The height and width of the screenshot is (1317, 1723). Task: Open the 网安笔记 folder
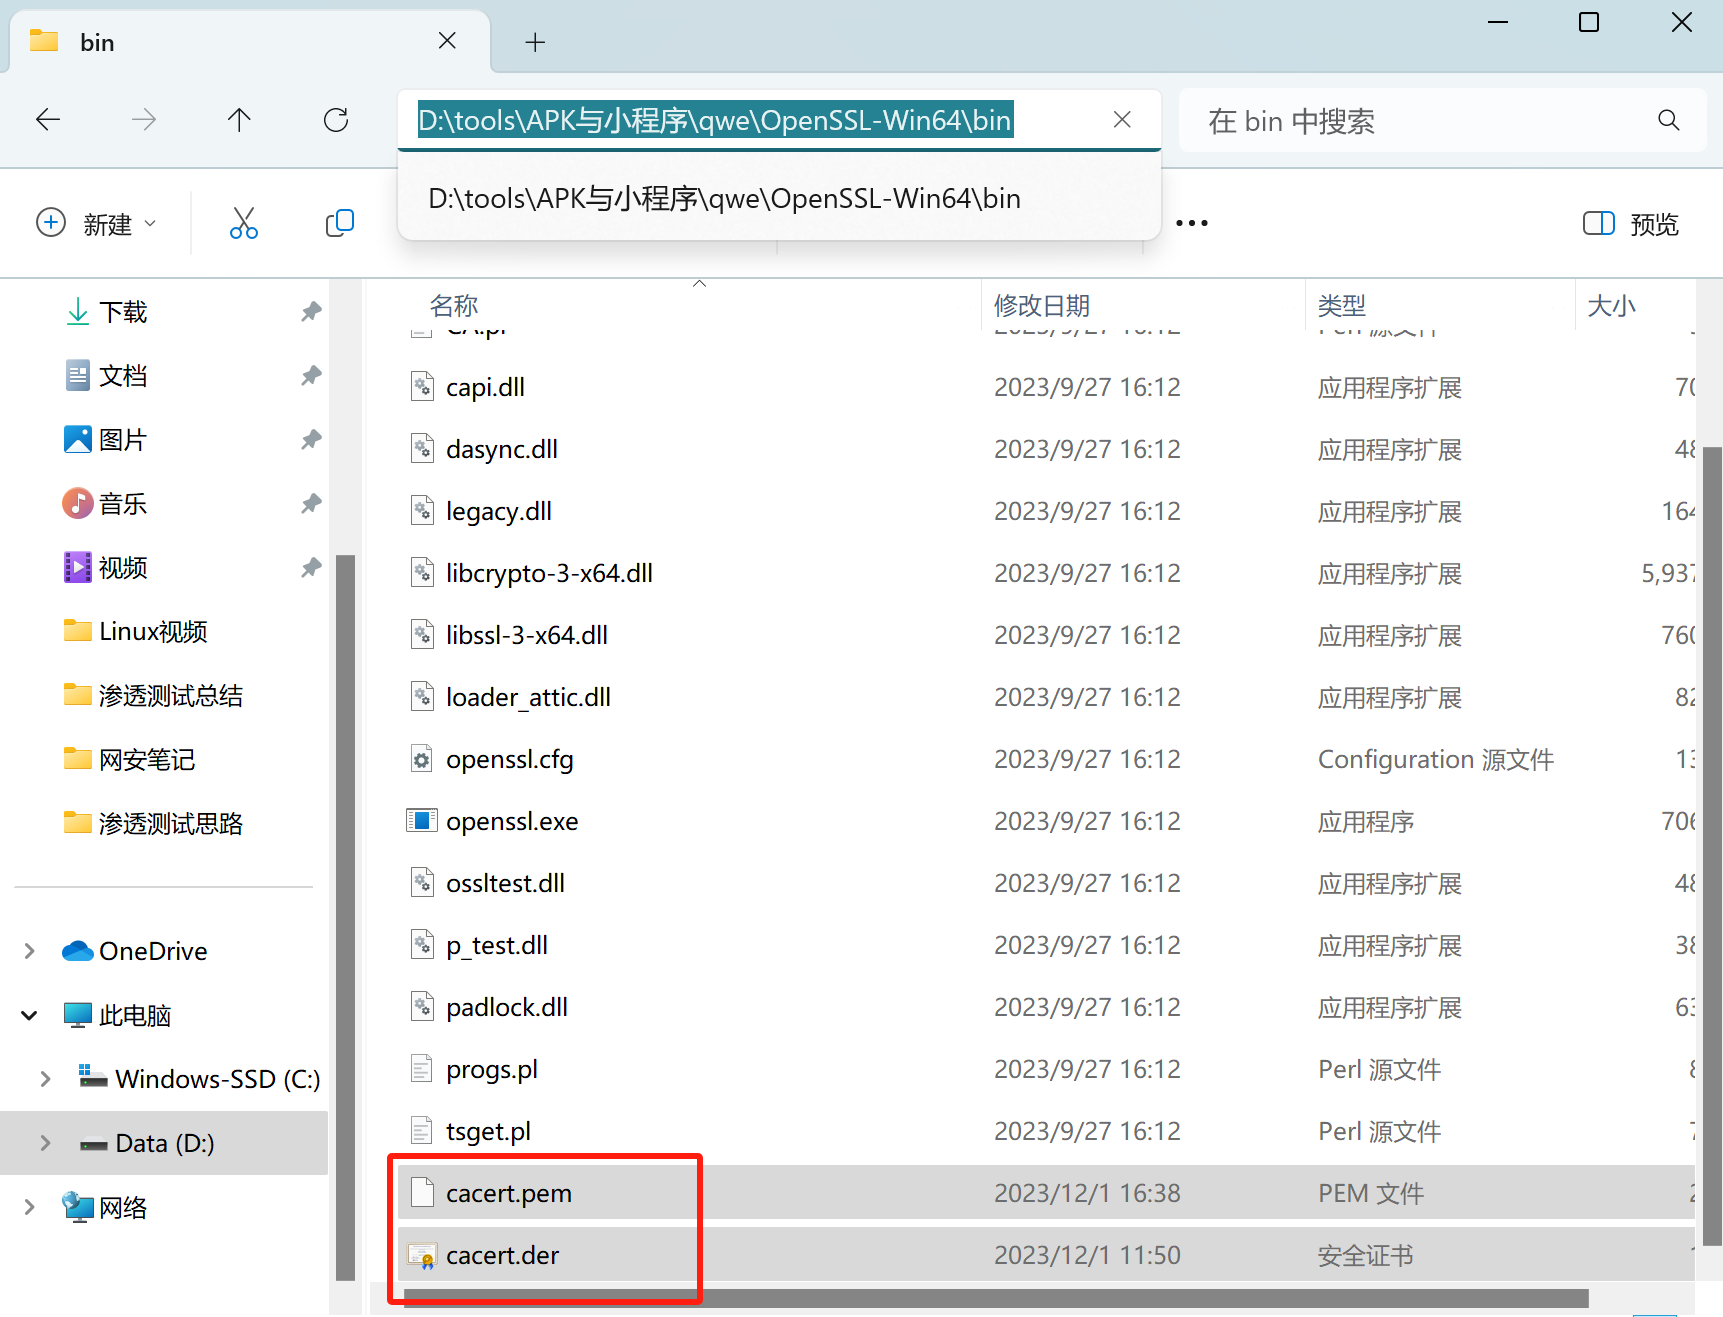point(130,760)
